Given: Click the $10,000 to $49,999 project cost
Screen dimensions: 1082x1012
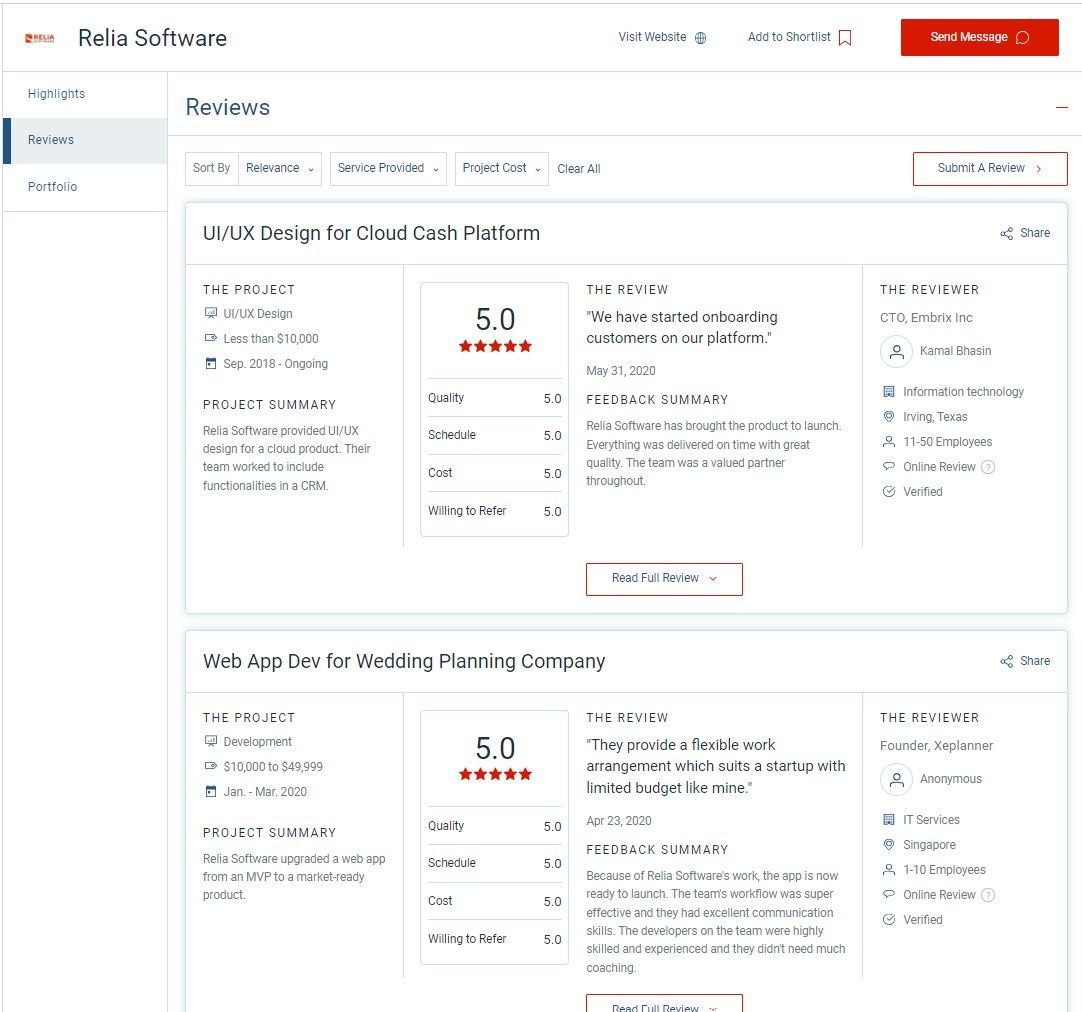Looking at the screenshot, I should [273, 766].
